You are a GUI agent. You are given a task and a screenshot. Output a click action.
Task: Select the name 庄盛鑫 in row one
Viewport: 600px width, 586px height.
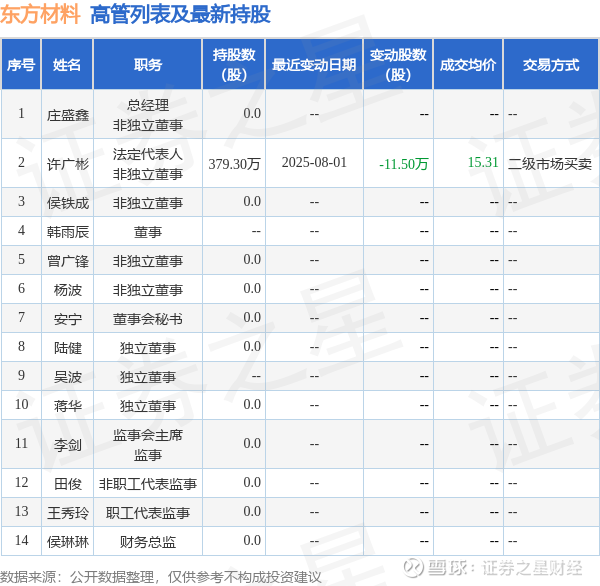point(68,115)
